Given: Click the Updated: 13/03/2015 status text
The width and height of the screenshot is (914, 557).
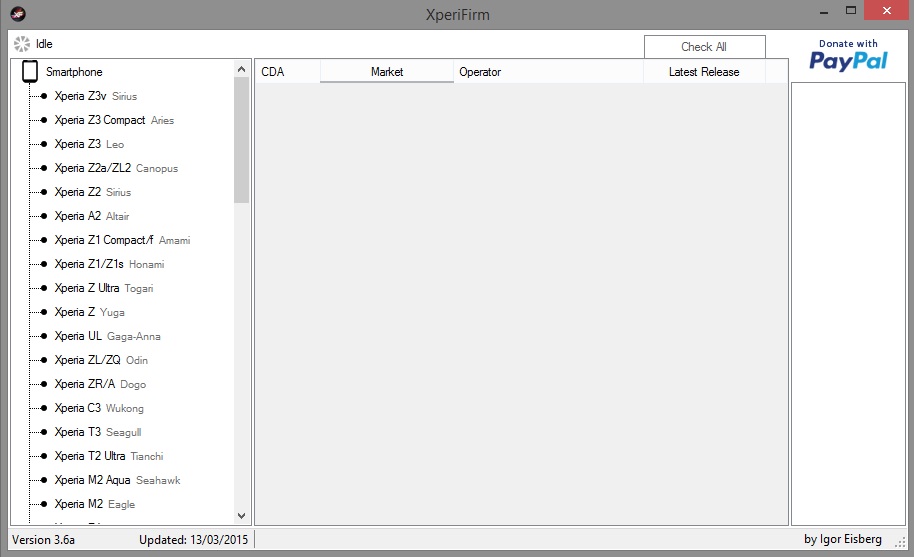Looking at the screenshot, I should pos(194,540).
